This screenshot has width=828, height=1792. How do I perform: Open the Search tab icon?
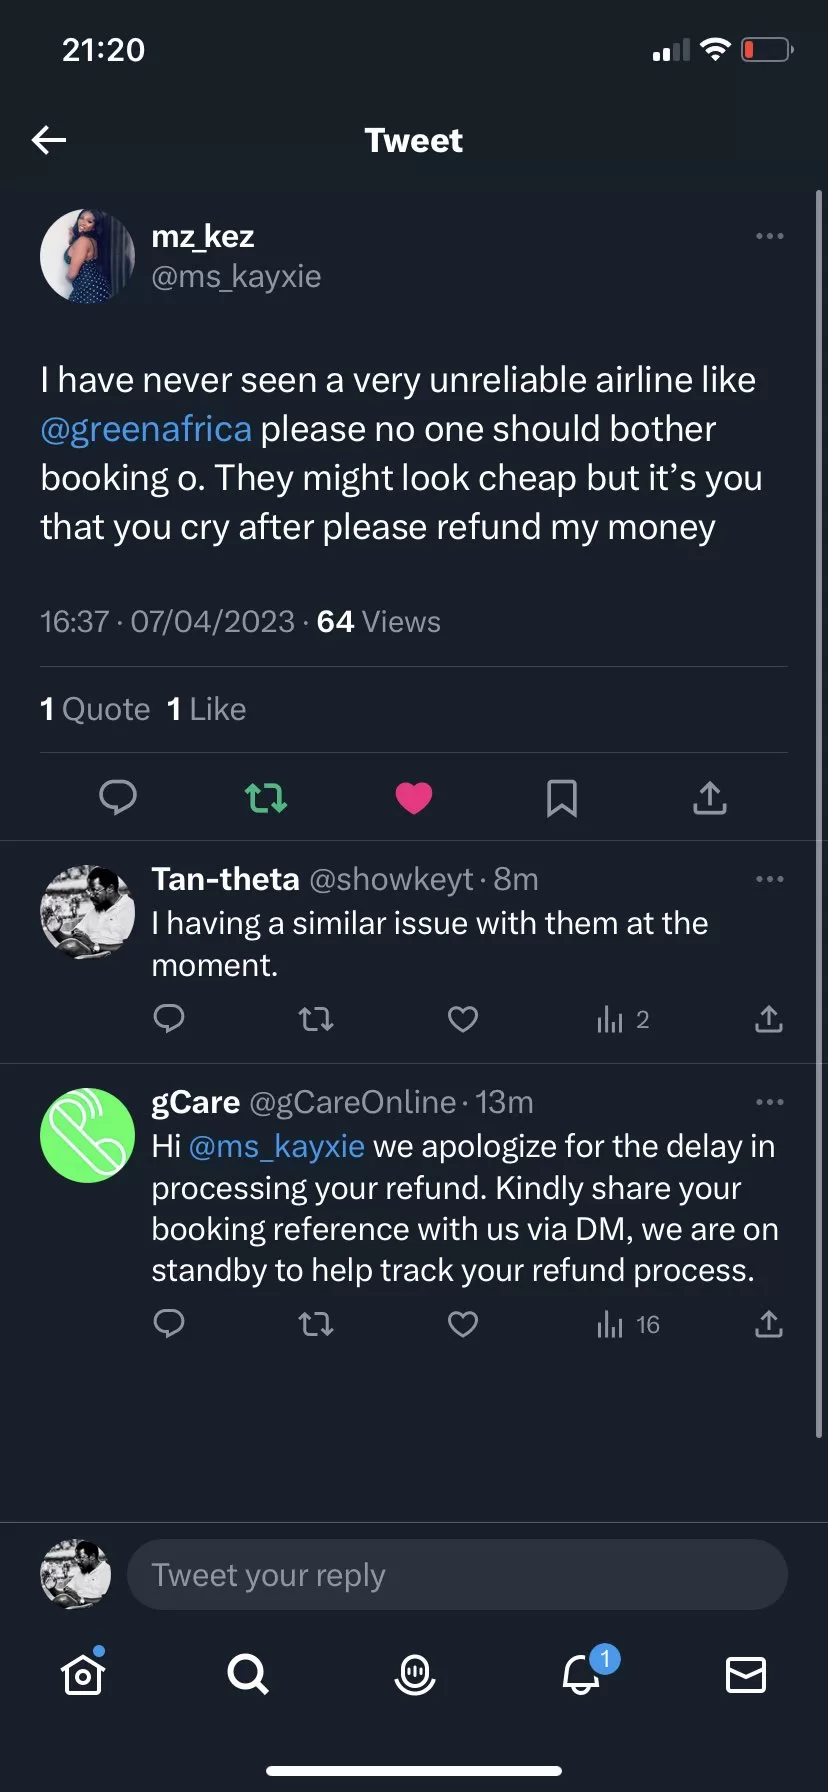coord(247,1673)
